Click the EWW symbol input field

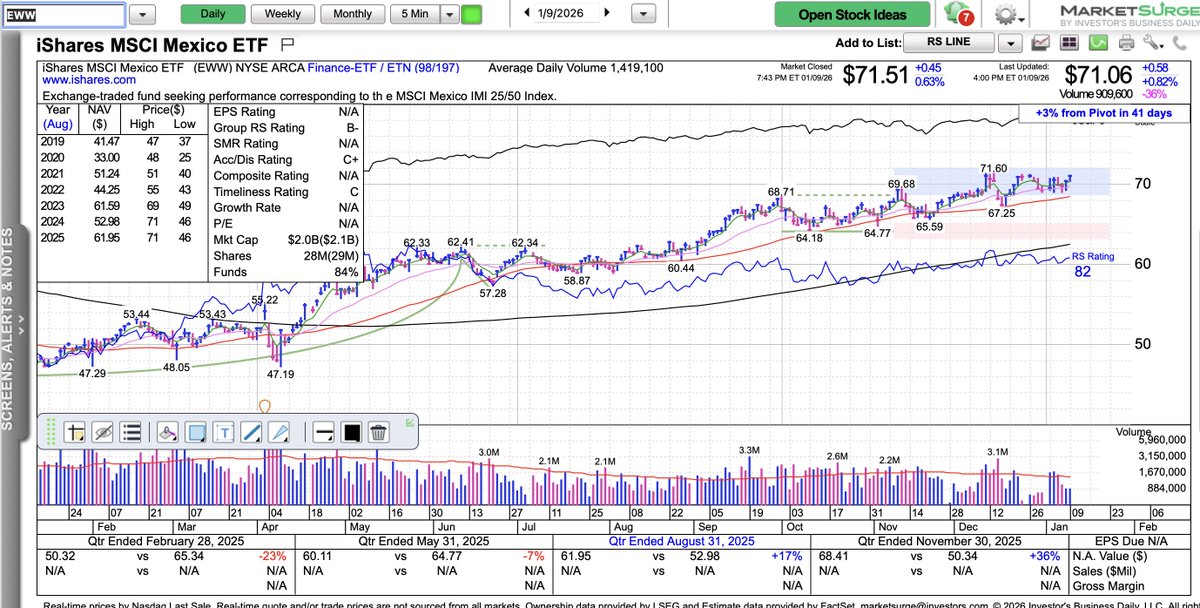click(63, 14)
